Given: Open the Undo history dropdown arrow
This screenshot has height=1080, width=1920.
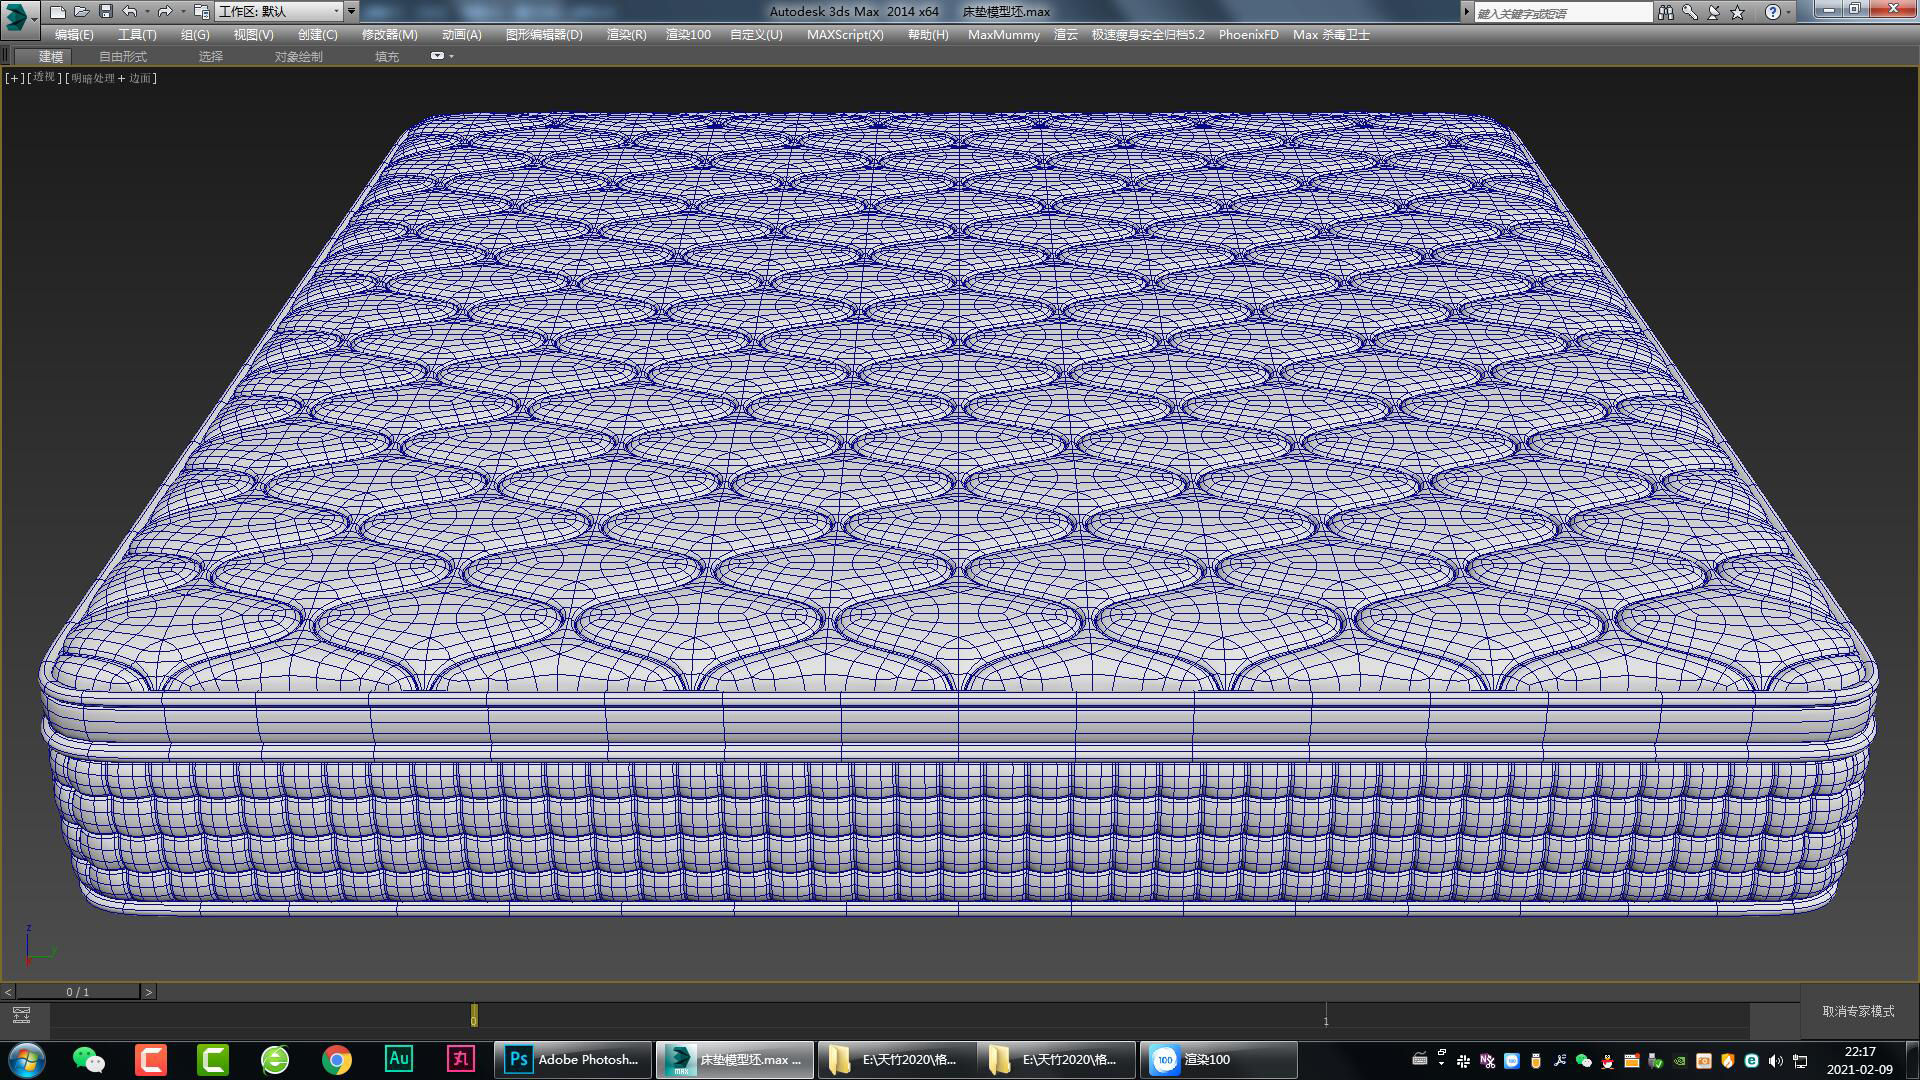Looking at the screenshot, I should pos(147,12).
